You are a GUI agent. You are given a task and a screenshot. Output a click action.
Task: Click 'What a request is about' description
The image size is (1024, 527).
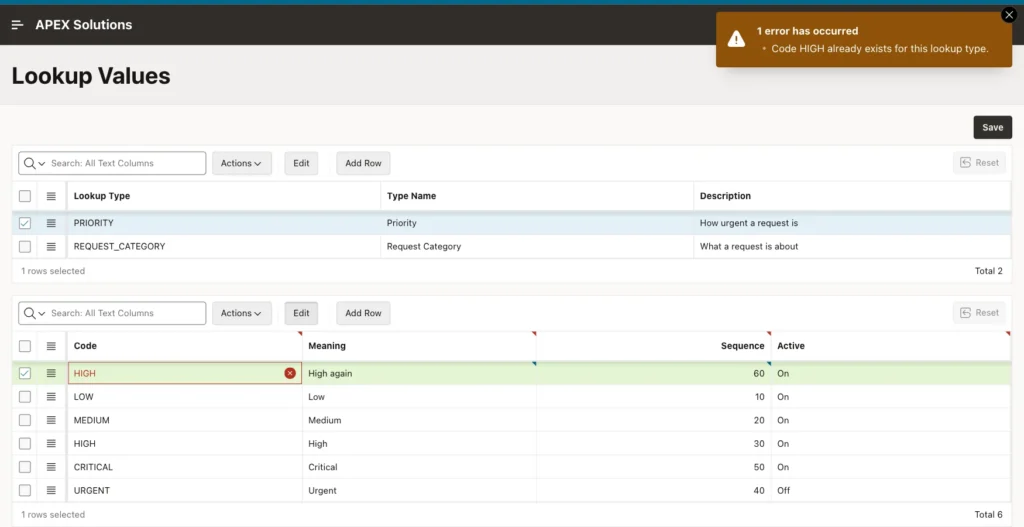click(x=749, y=247)
